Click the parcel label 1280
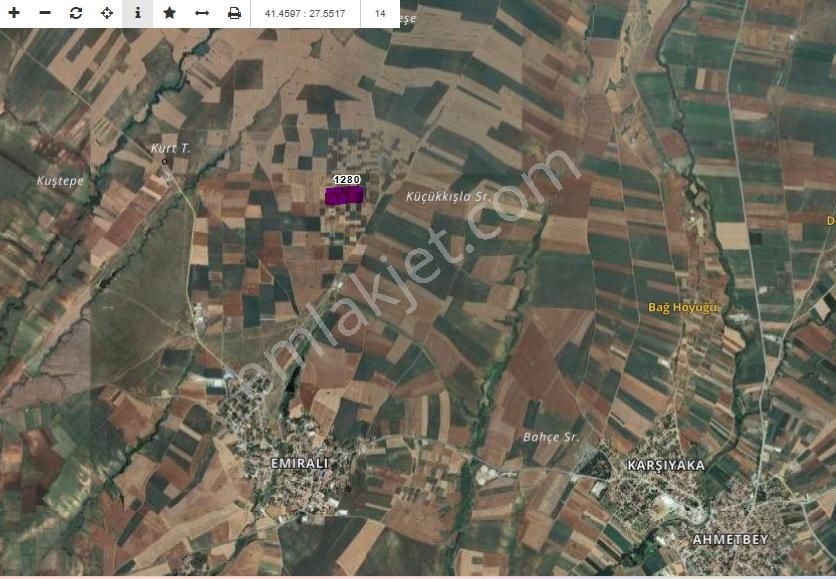 (347, 180)
